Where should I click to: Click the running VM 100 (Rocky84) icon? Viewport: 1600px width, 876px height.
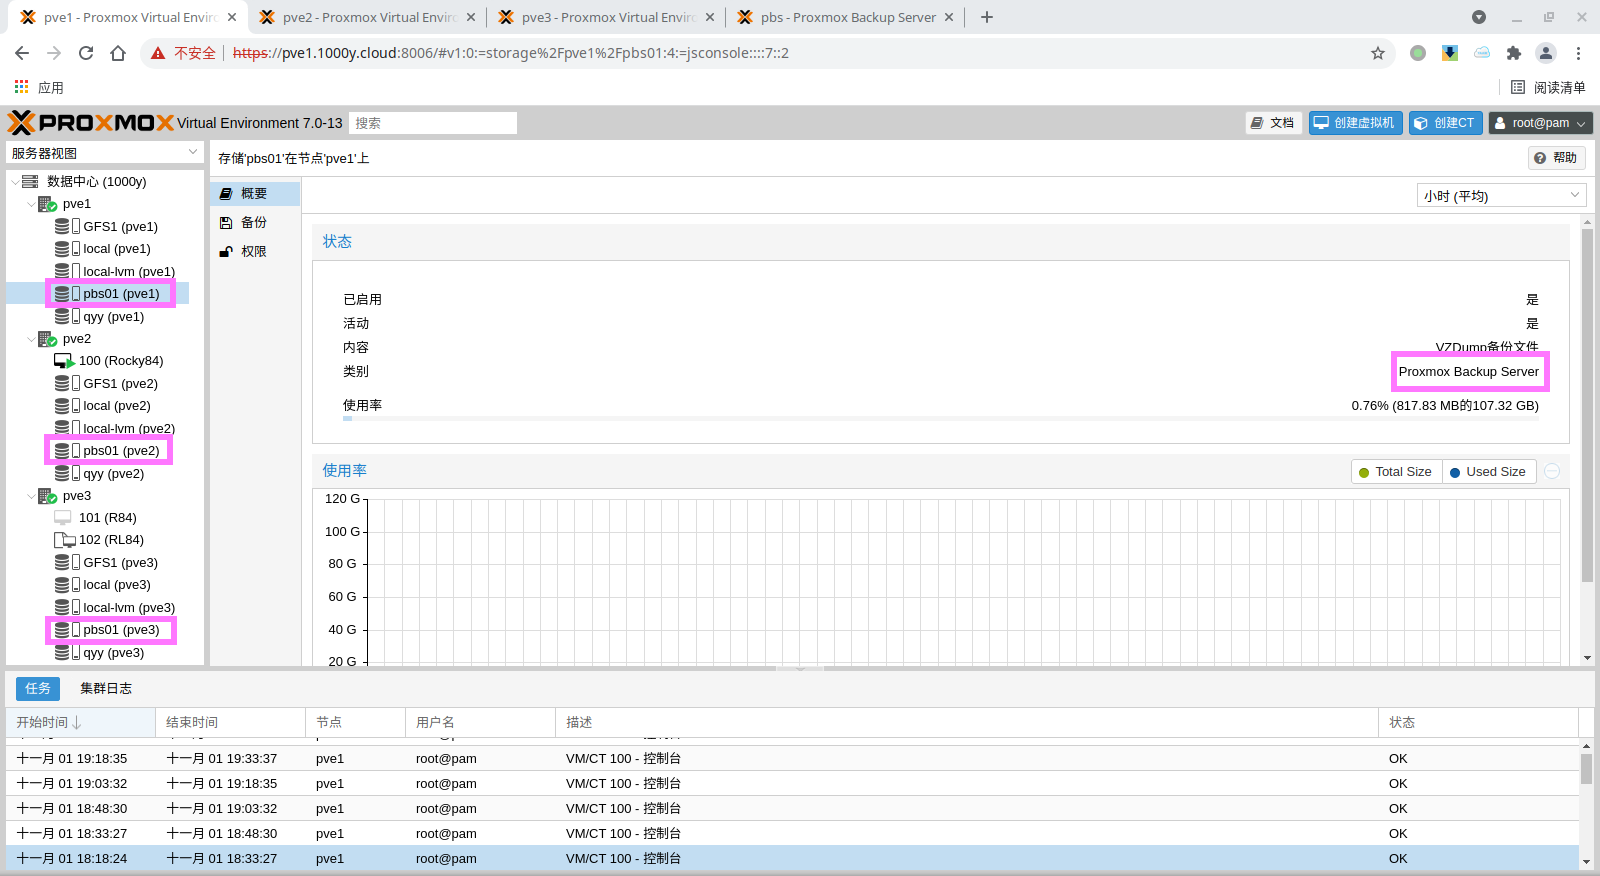64,361
